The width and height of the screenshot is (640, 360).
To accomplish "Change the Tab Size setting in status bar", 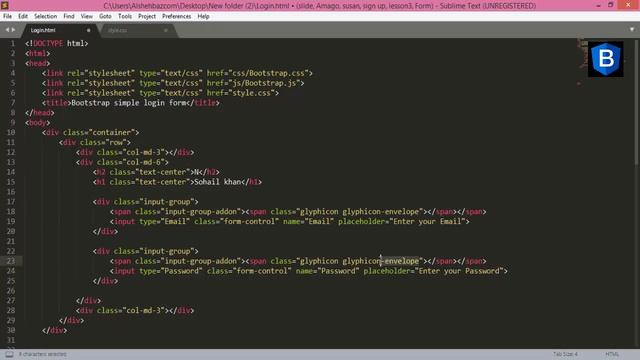I will click(565, 354).
